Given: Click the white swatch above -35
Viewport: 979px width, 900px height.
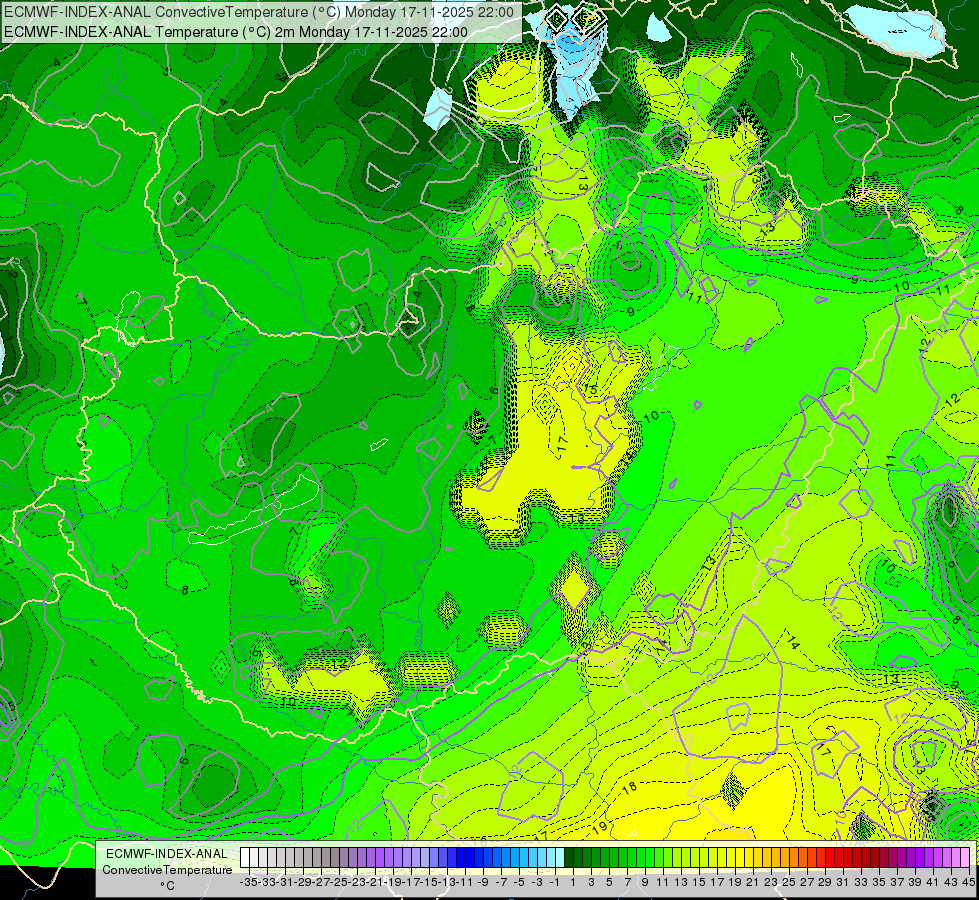Looking at the screenshot, I should click(x=245, y=858).
